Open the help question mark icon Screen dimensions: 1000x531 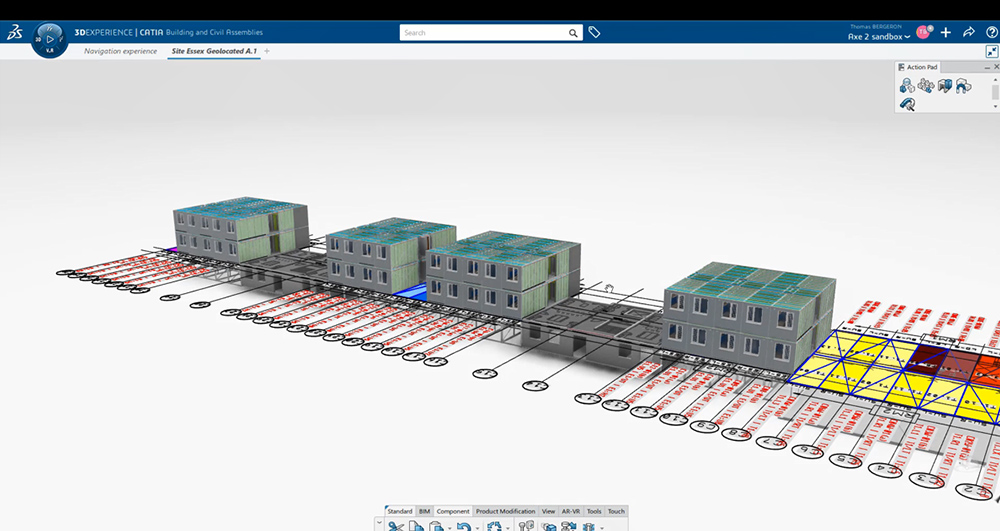coord(992,32)
